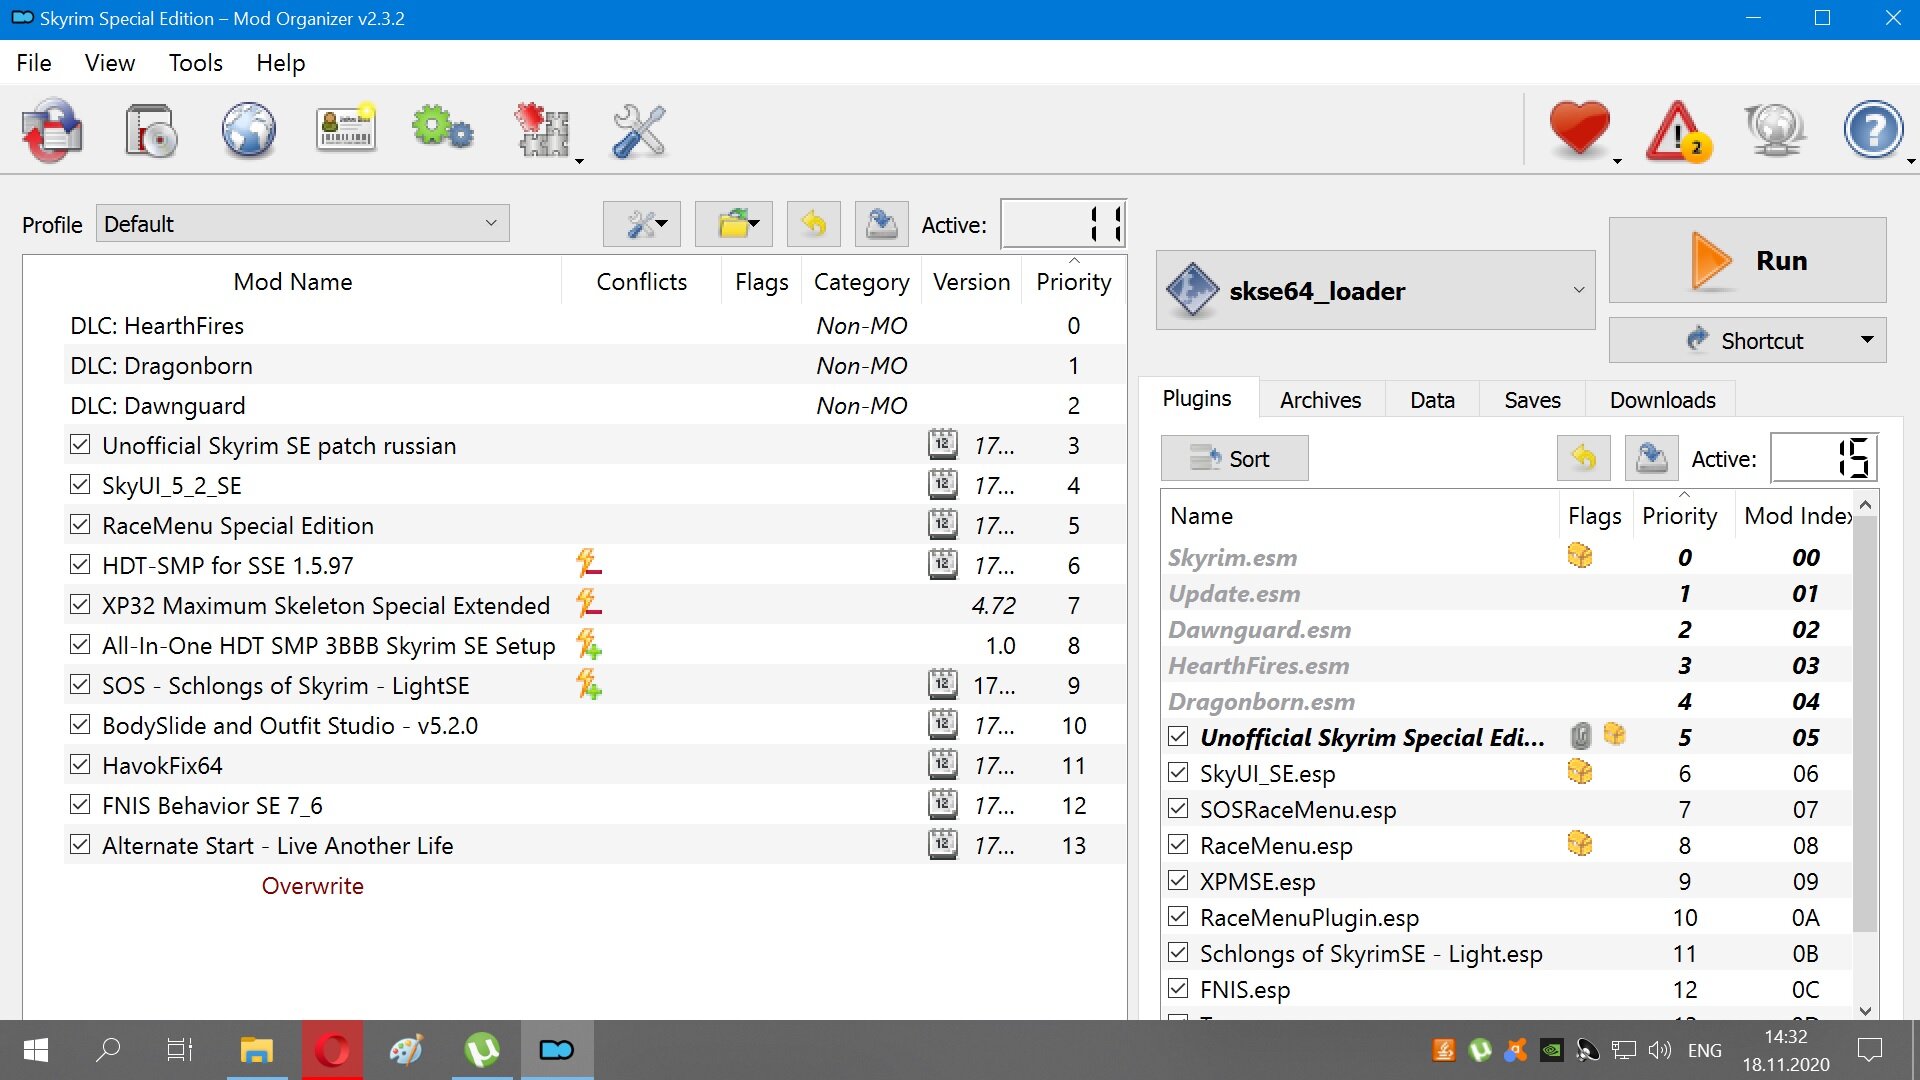Open Opera browser from taskbar
1920x1080 pixels.
click(x=332, y=1050)
